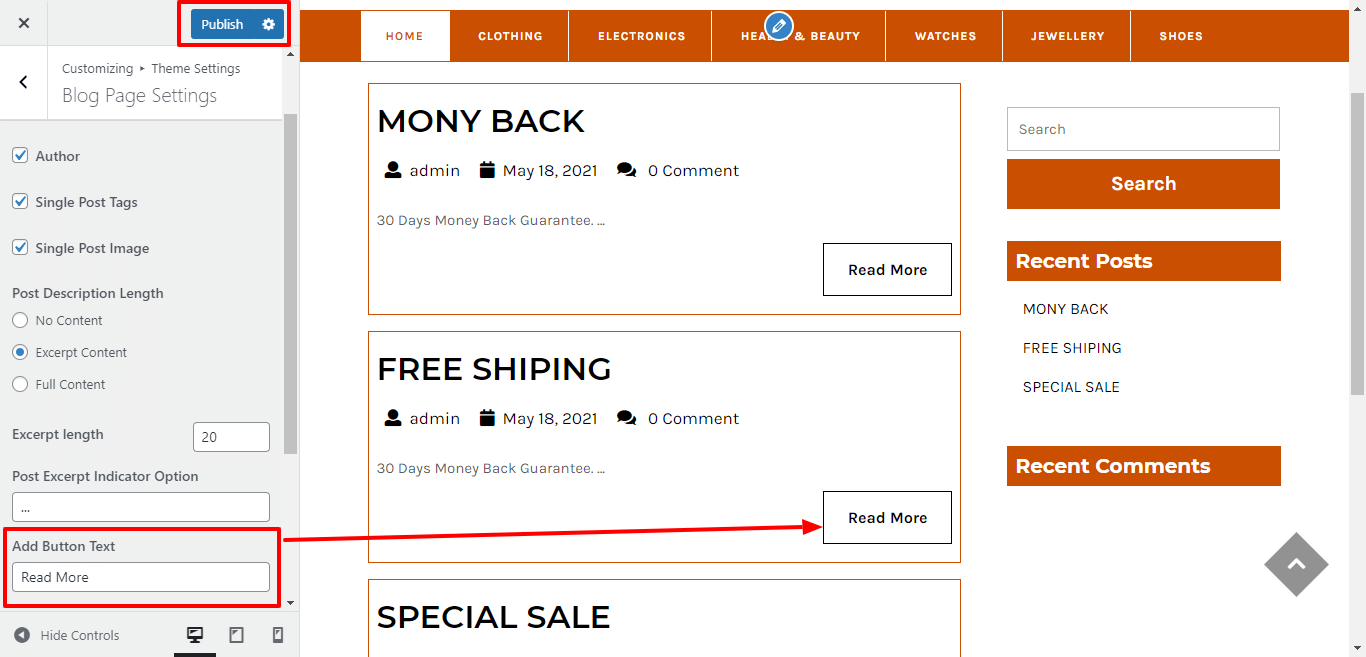This screenshot has height=657, width=1366.
Task: Open publish settings gear icon
Action: point(268,24)
